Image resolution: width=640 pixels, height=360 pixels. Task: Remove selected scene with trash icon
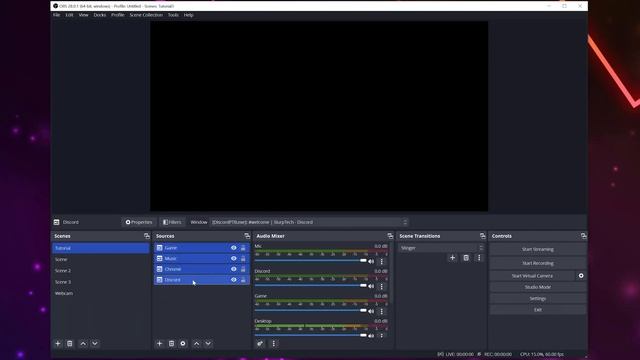pyautogui.click(x=70, y=344)
